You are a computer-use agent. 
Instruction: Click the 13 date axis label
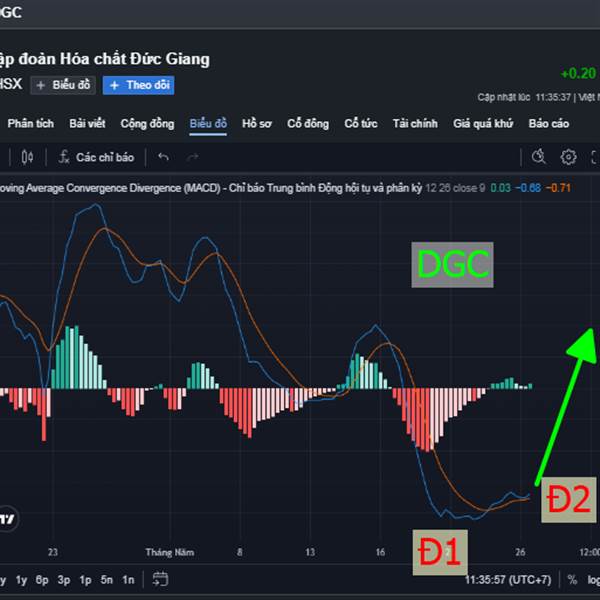310,552
